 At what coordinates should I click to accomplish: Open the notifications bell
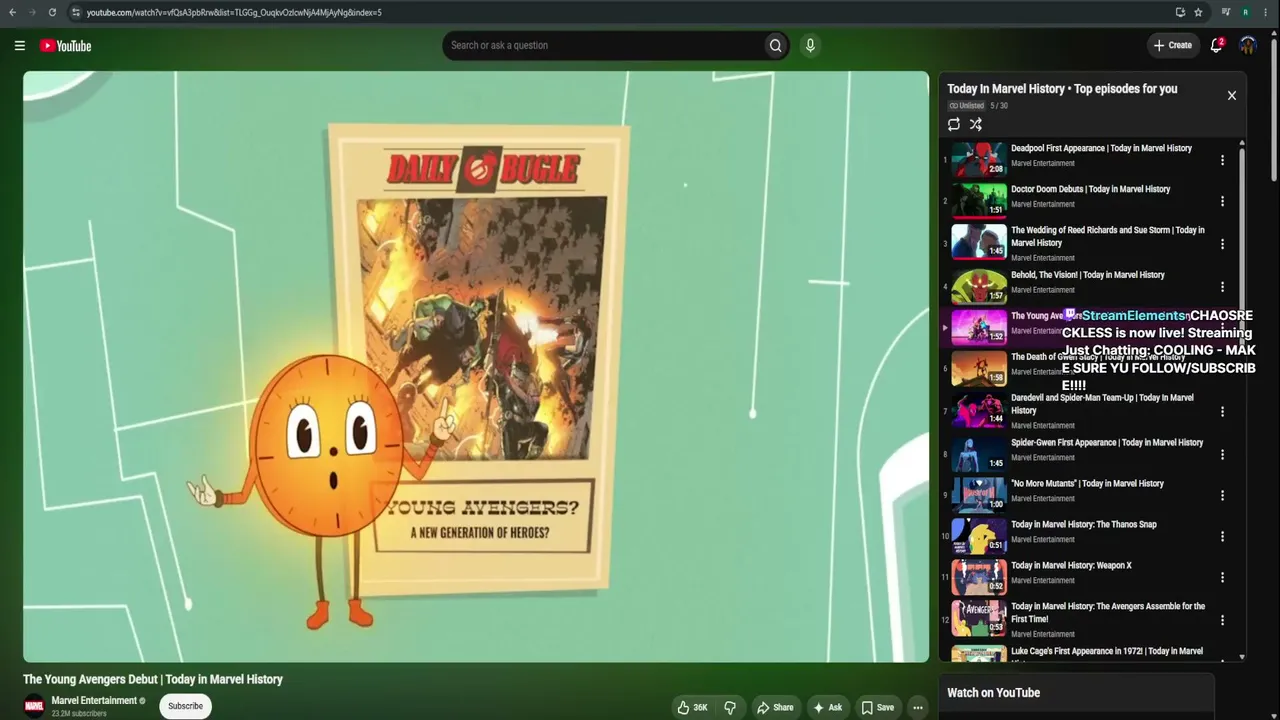tap(1216, 45)
